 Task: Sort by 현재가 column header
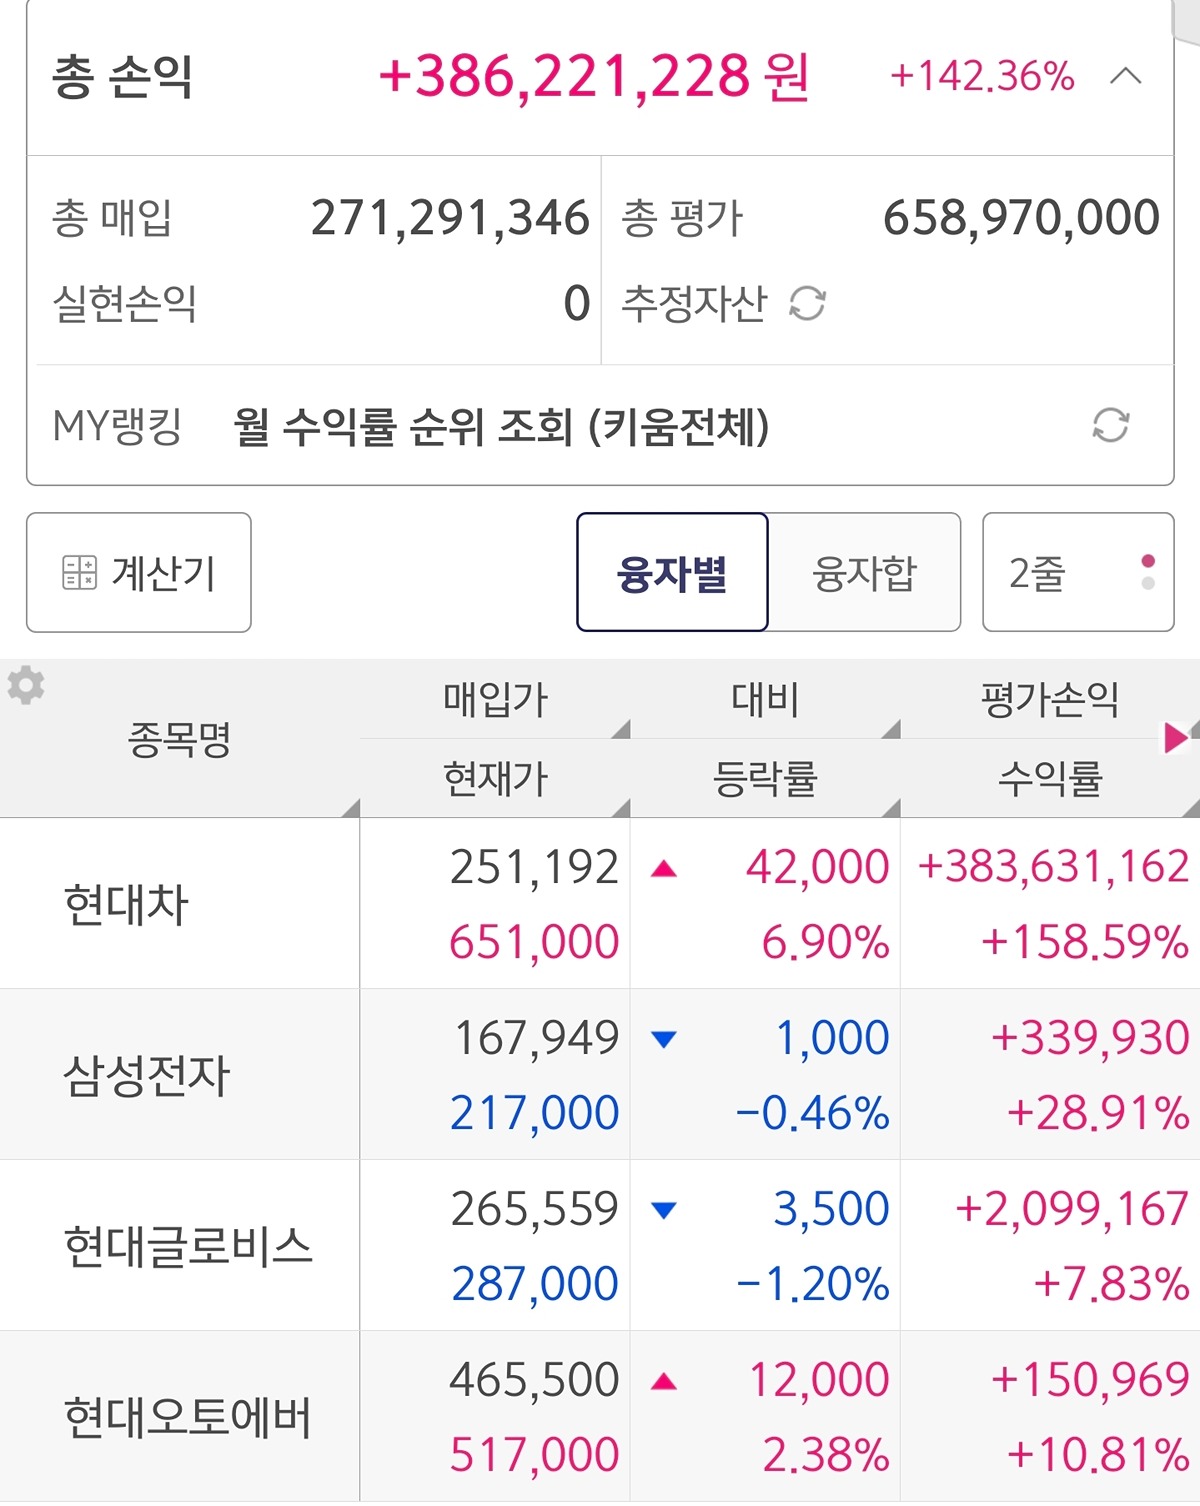(495, 779)
